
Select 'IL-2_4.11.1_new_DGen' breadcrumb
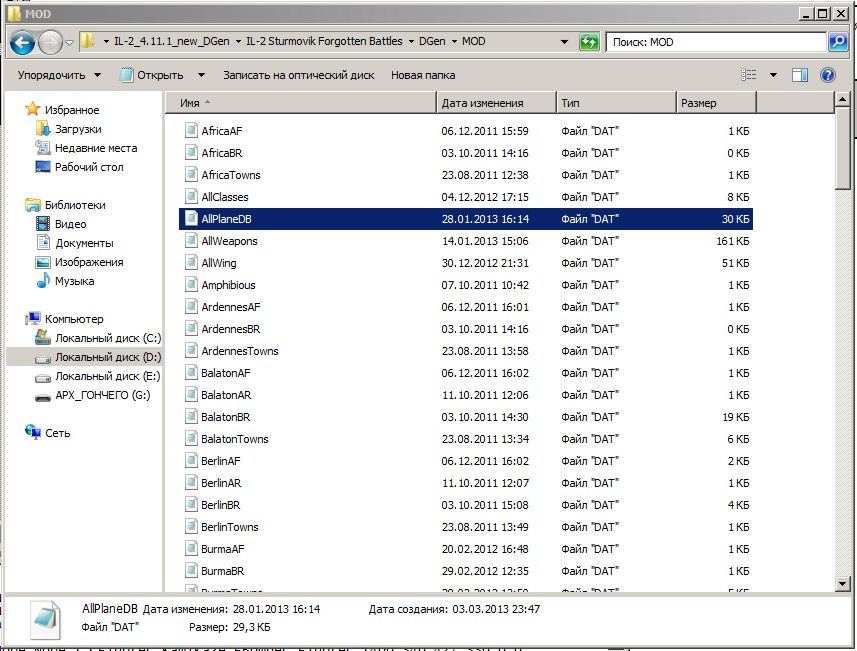tap(172, 42)
